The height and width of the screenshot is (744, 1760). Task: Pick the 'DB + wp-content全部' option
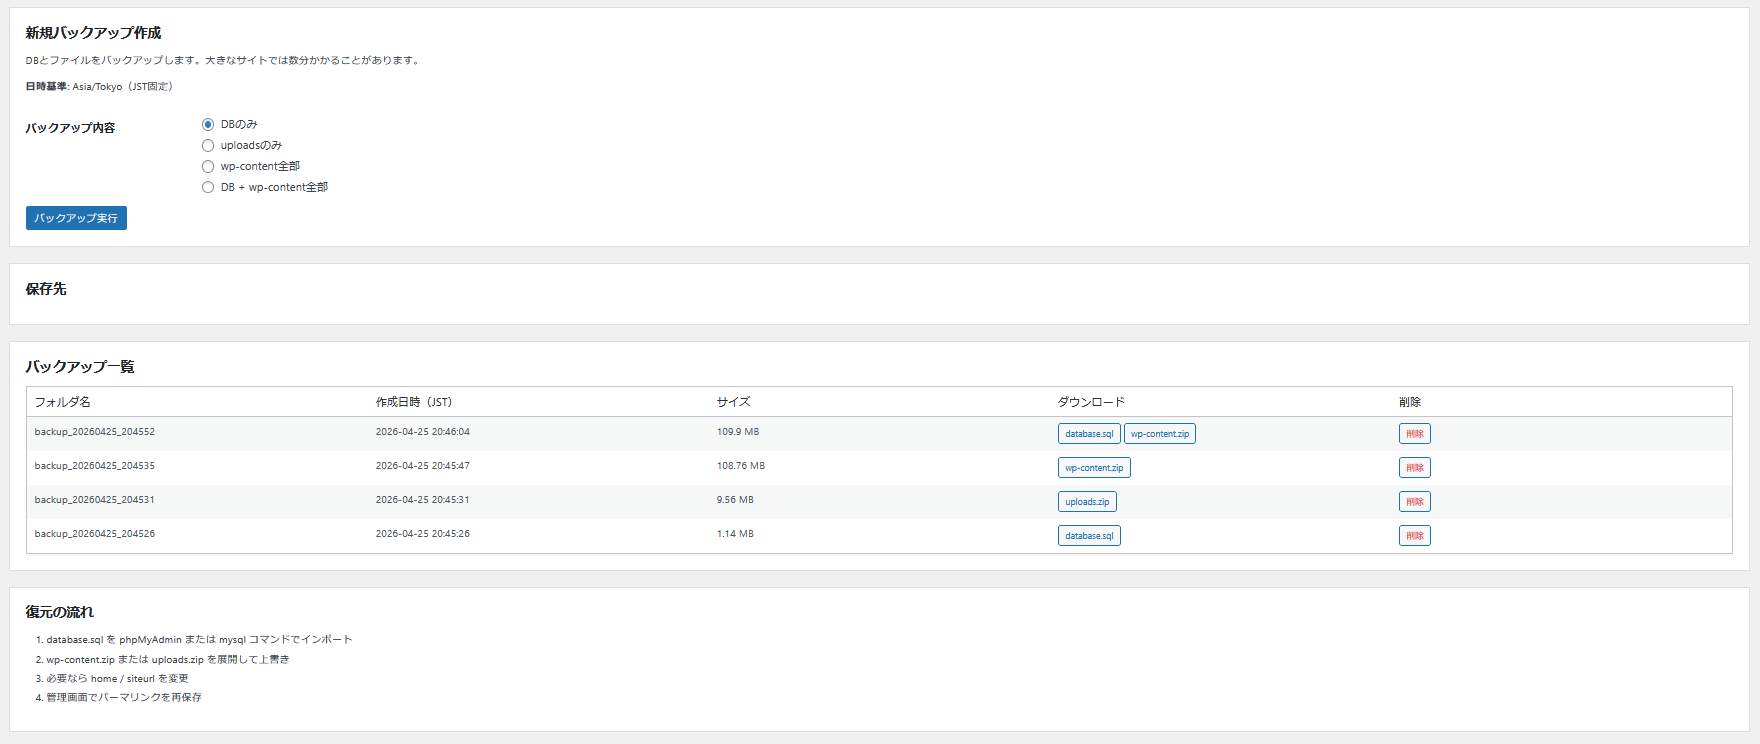point(208,188)
